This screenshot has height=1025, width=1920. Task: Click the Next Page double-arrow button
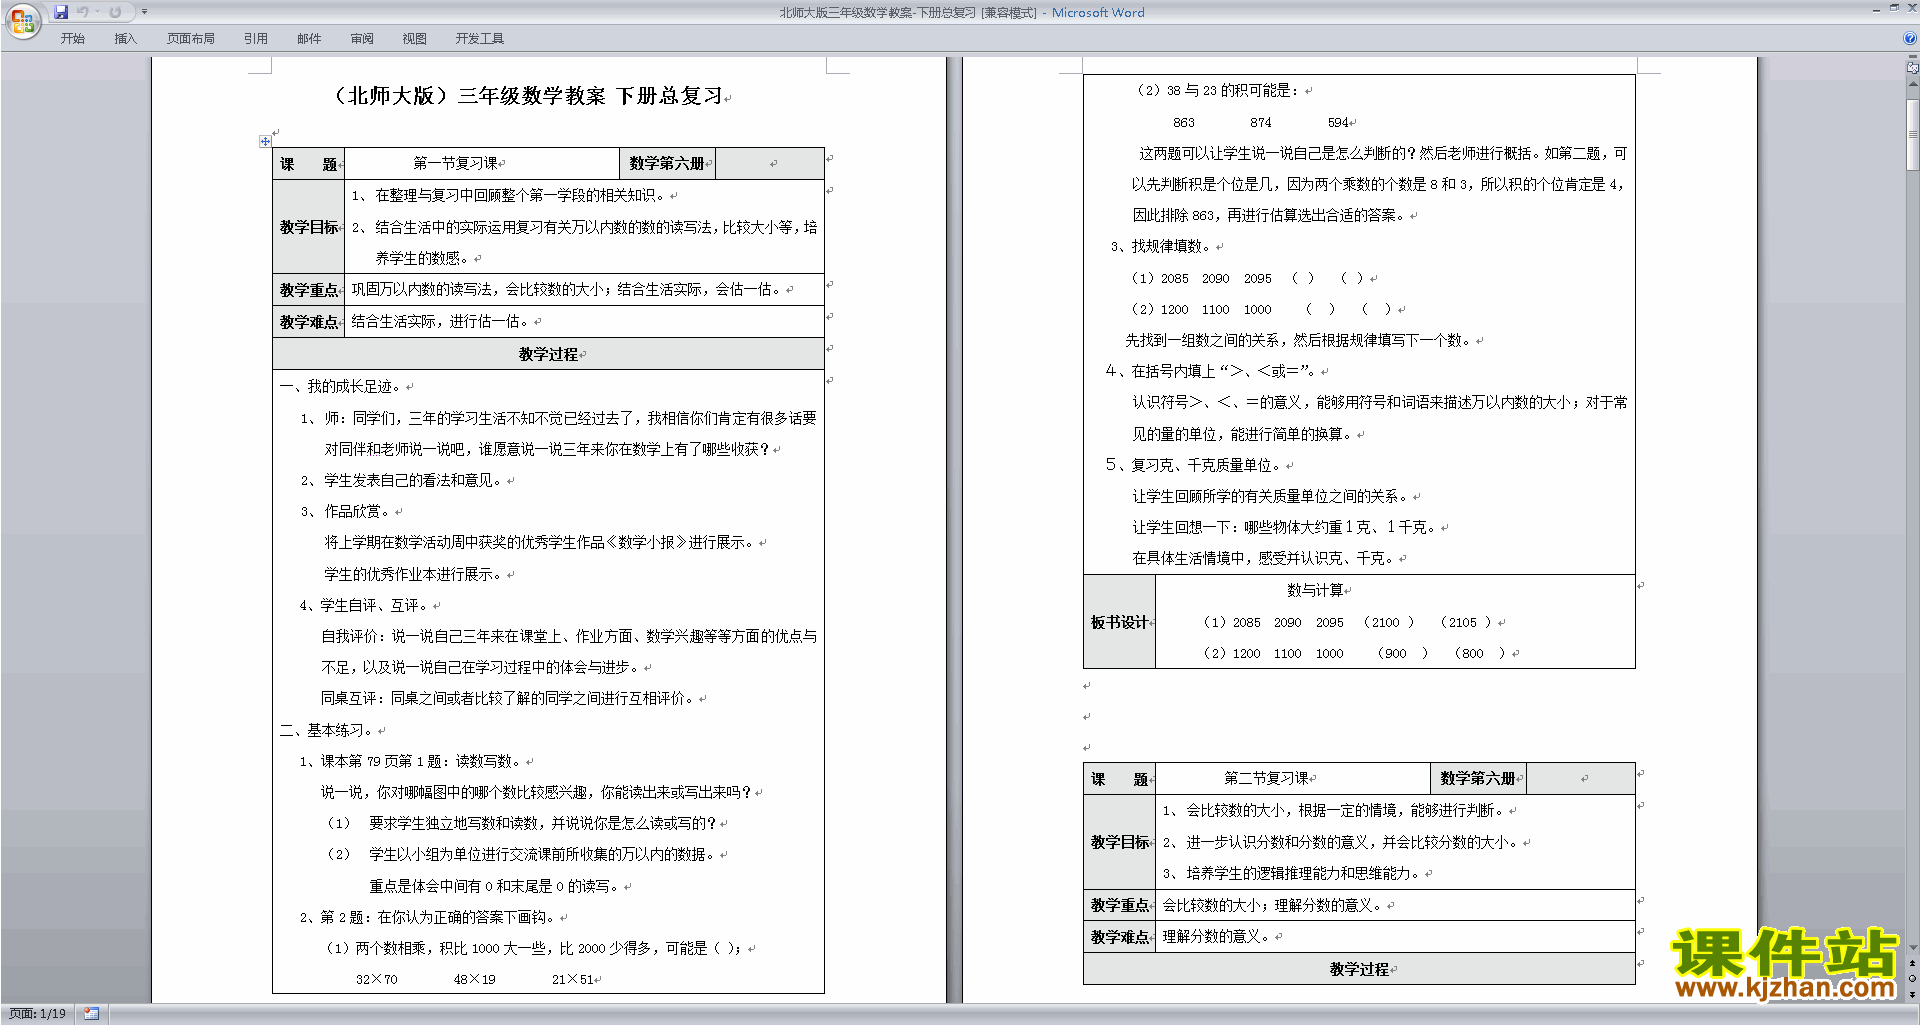[1913, 994]
